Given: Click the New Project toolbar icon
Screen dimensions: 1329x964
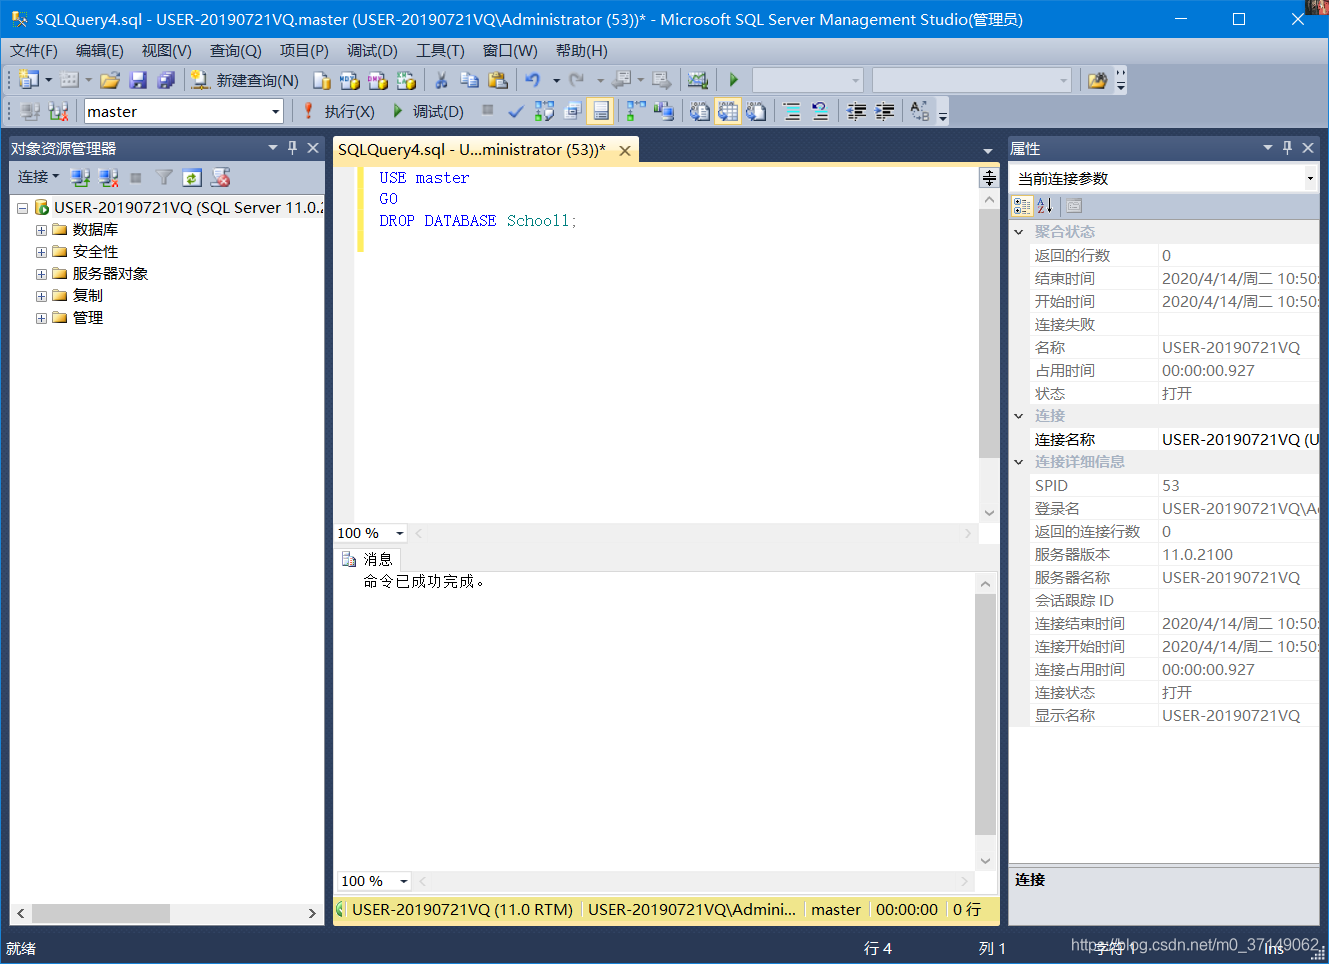Looking at the screenshot, I should point(29,80).
